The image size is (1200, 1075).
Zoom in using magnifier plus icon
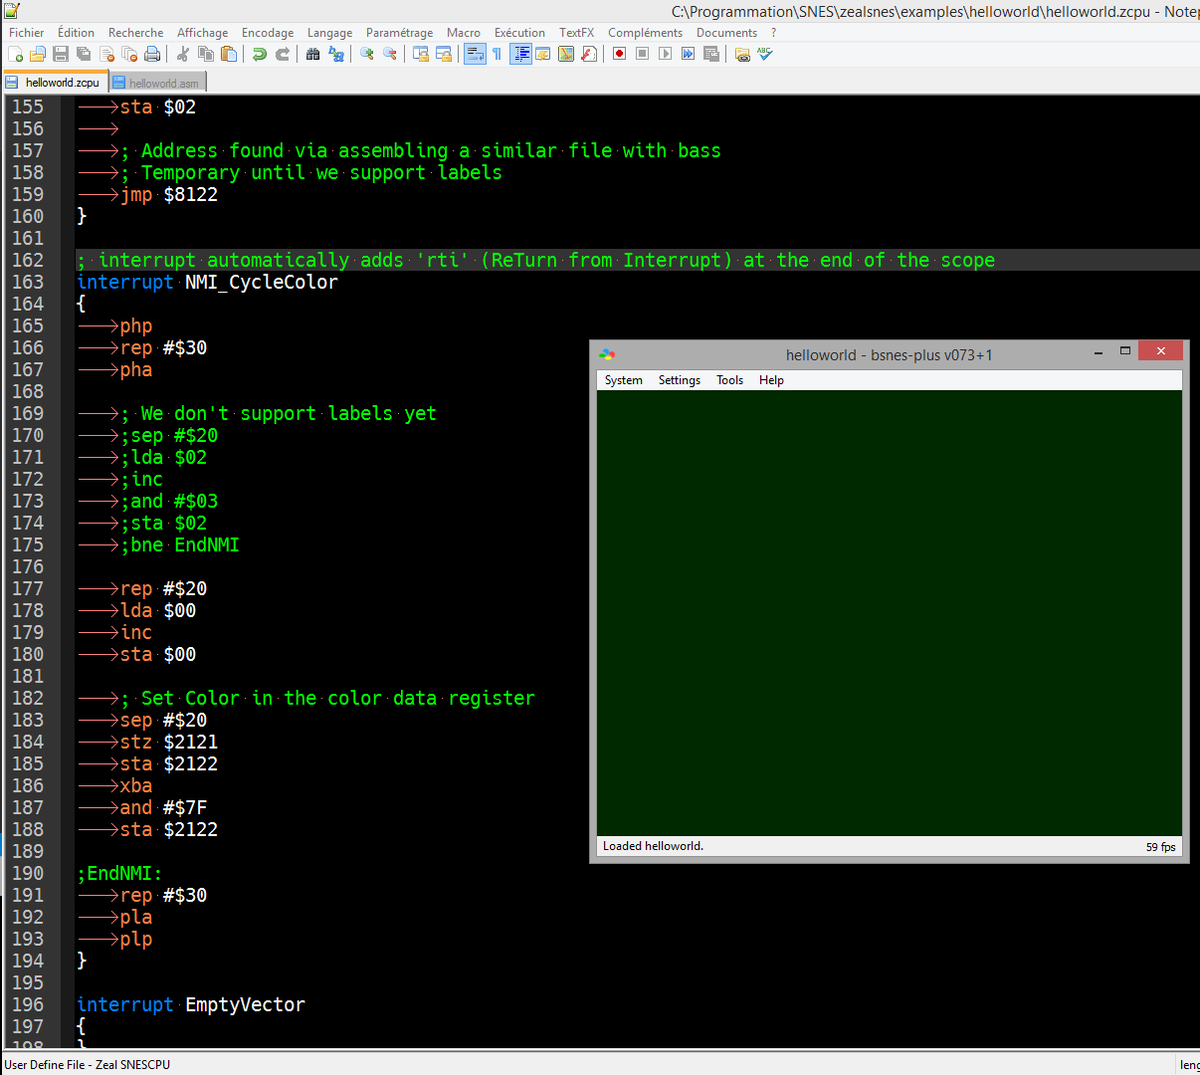(x=367, y=54)
